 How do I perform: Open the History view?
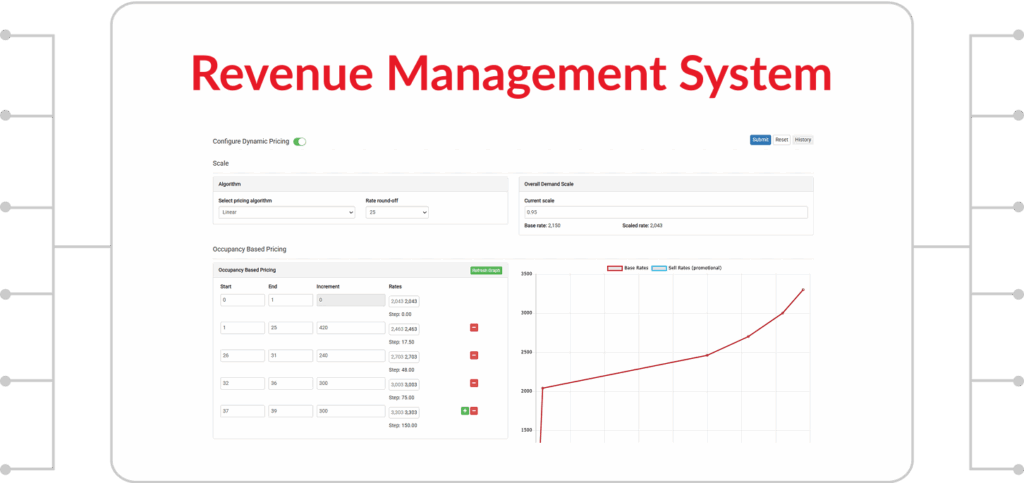pyautogui.click(x=803, y=140)
